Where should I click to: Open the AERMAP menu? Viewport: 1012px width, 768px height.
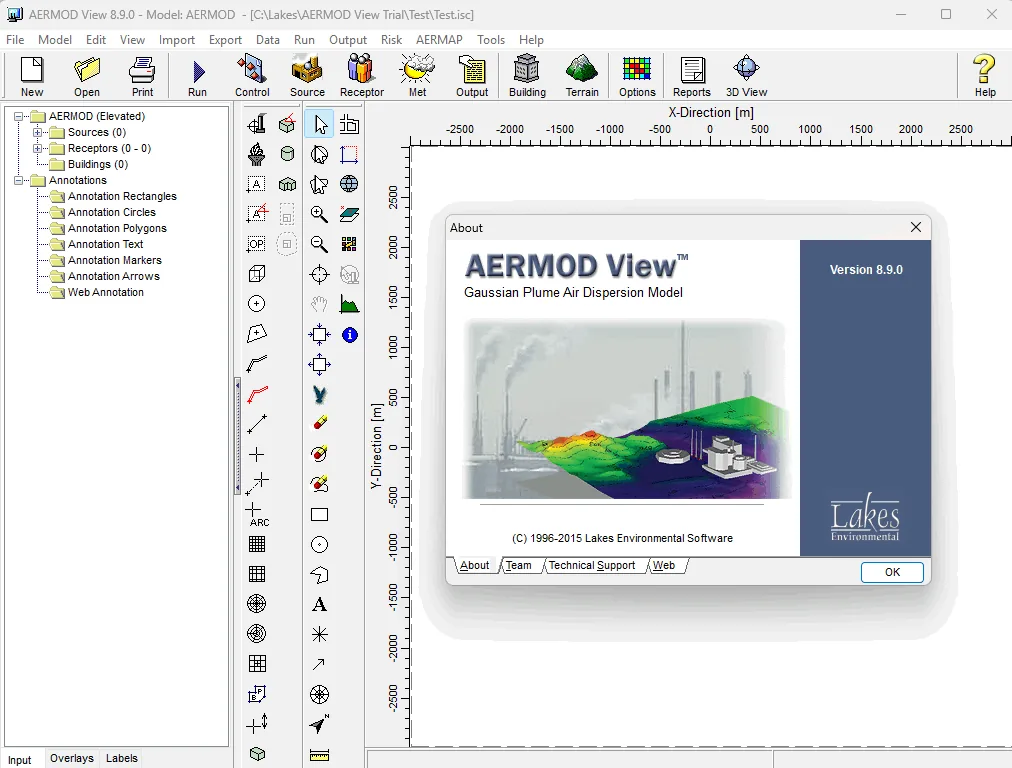(x=439, y=39)
